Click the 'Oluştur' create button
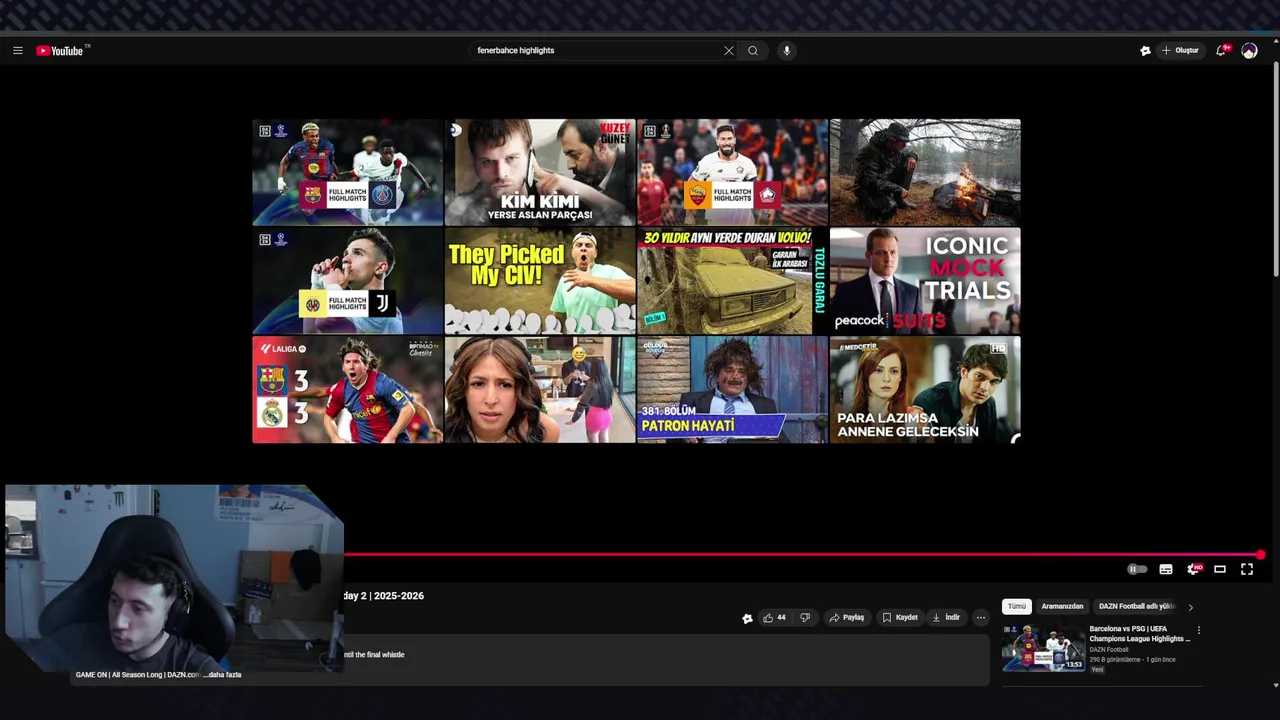The width and height of the screenshot is (1280, 720). (1181, 51)
